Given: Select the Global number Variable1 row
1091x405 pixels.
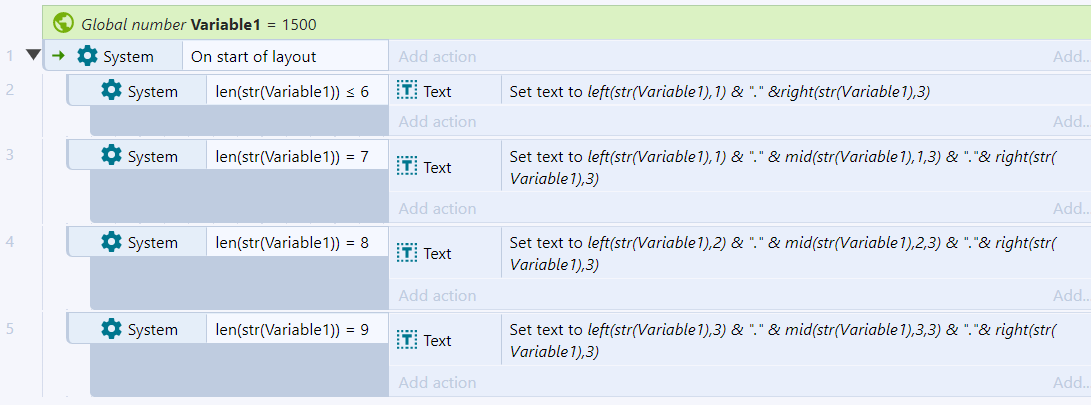Looking at the screenshot, I should 566,23.
